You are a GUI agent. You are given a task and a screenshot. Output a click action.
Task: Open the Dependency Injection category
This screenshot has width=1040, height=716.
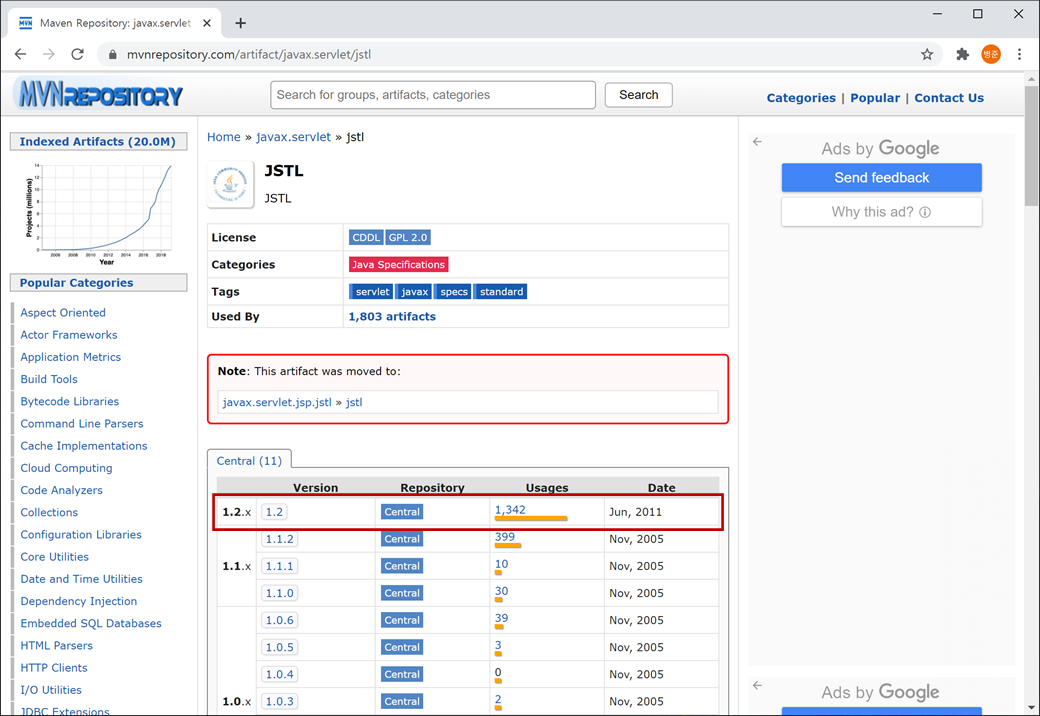(x=79, y=601)
